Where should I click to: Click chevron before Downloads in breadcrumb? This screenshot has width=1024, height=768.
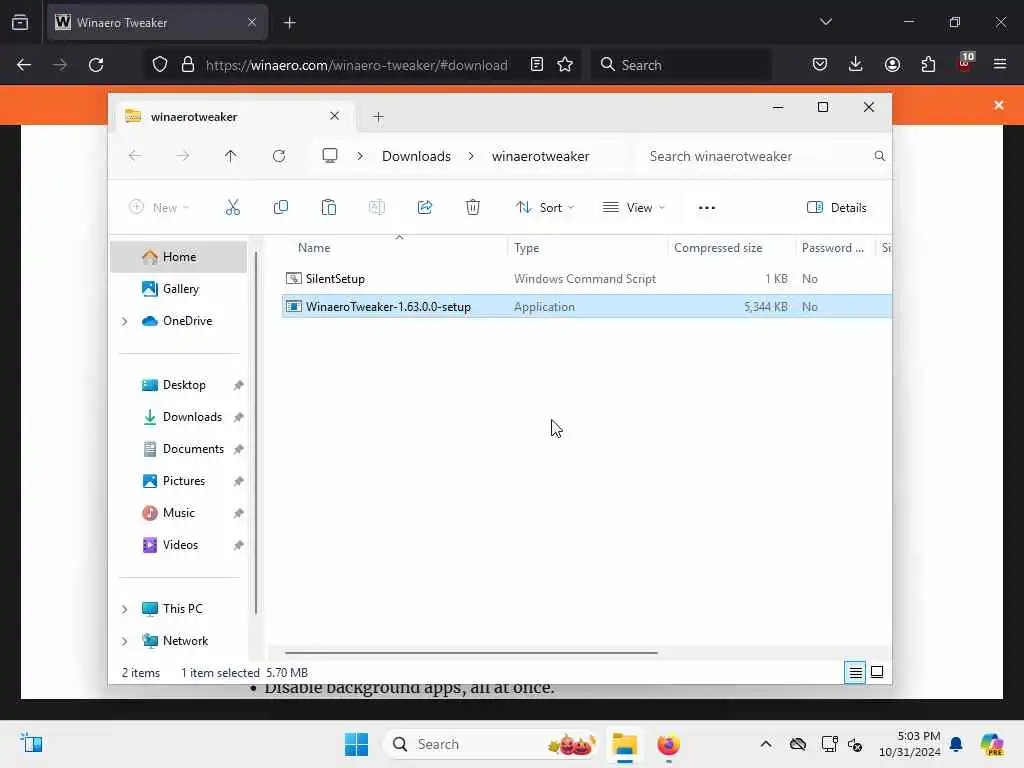click(x=360, y=156)
